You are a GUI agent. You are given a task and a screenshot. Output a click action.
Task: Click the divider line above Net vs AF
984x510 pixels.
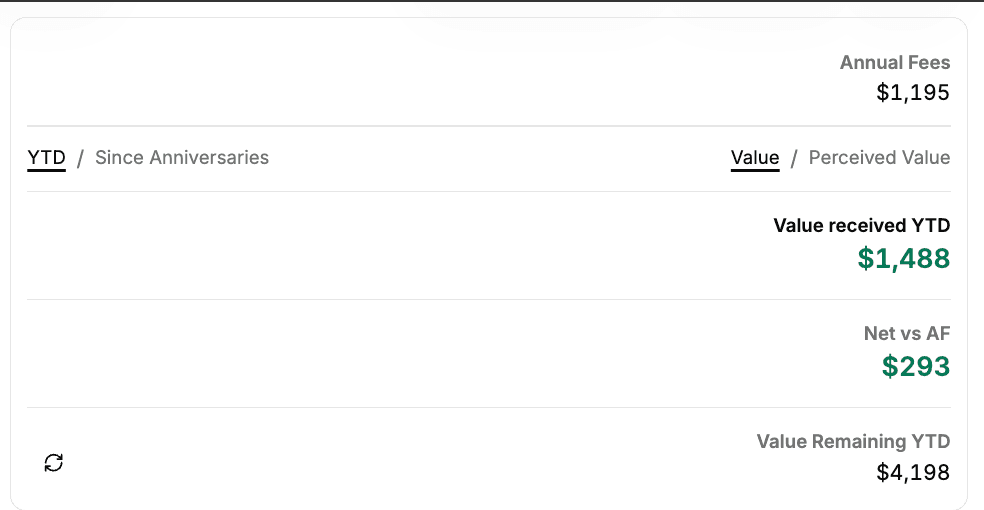tap(488, 299)
